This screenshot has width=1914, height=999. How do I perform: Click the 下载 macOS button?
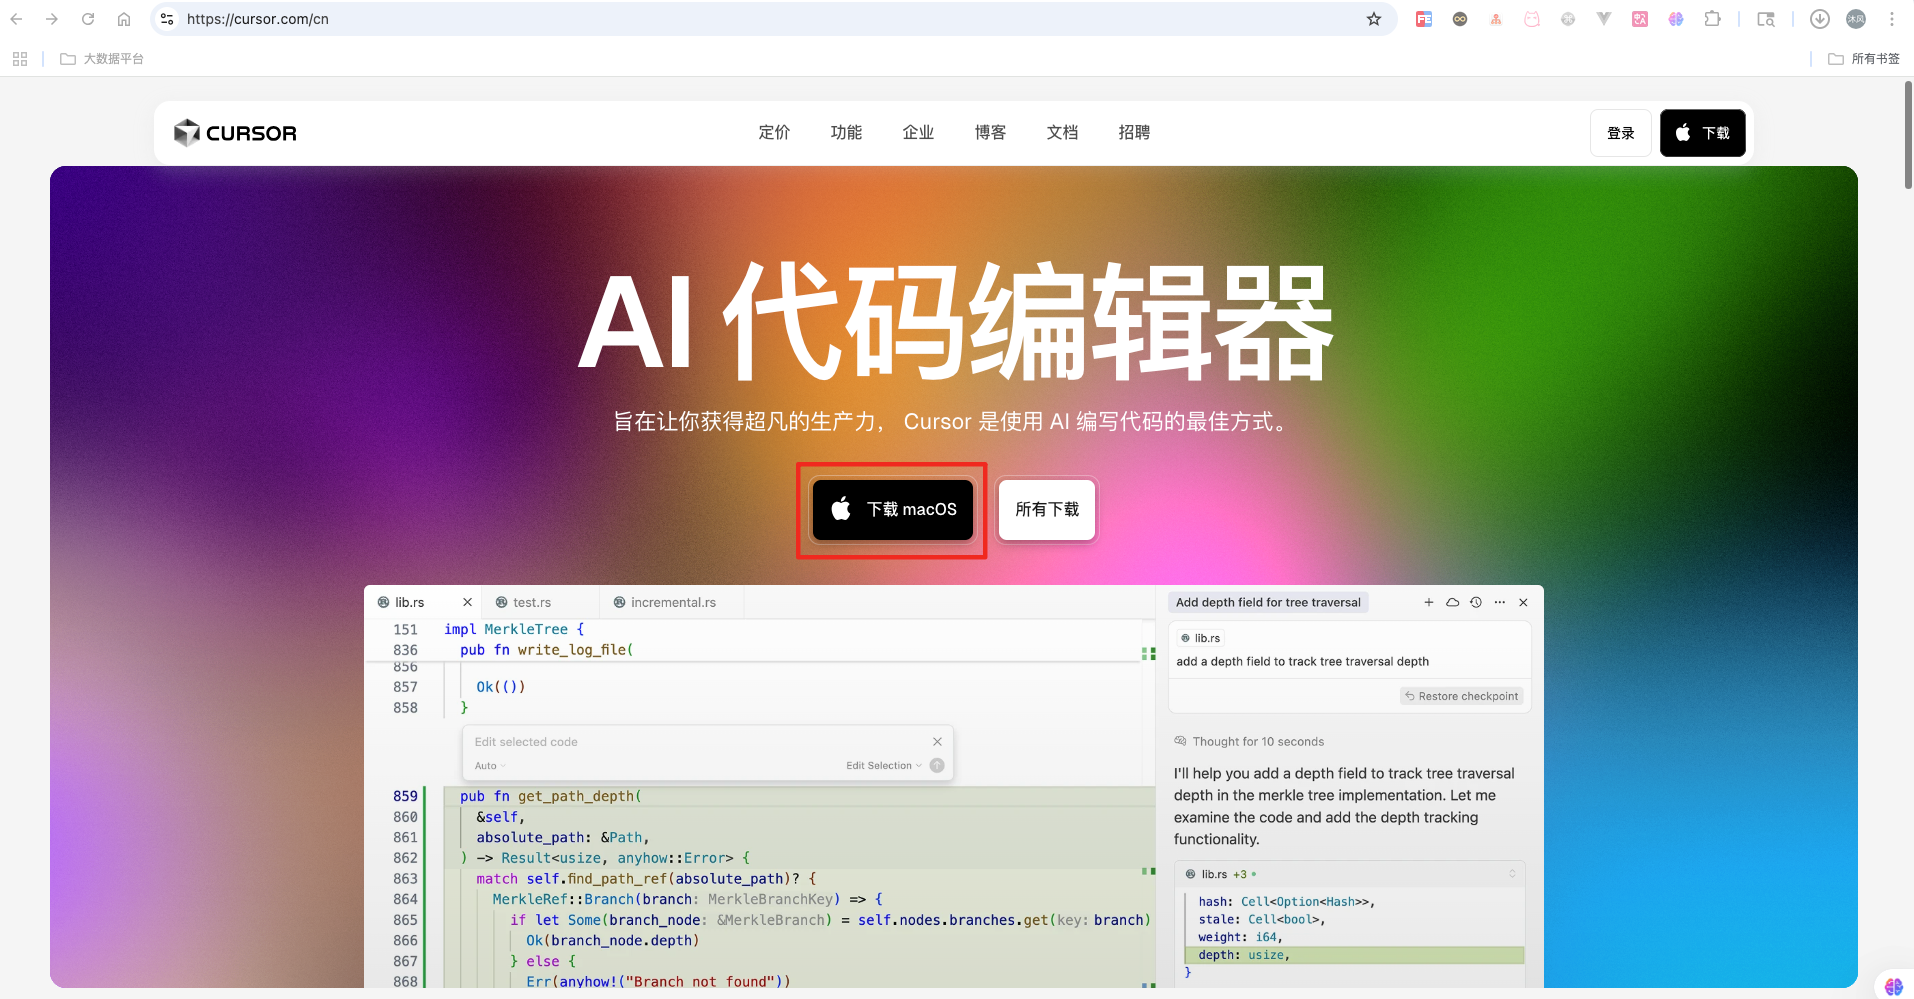pyautogui.click(x=893, y=510)
